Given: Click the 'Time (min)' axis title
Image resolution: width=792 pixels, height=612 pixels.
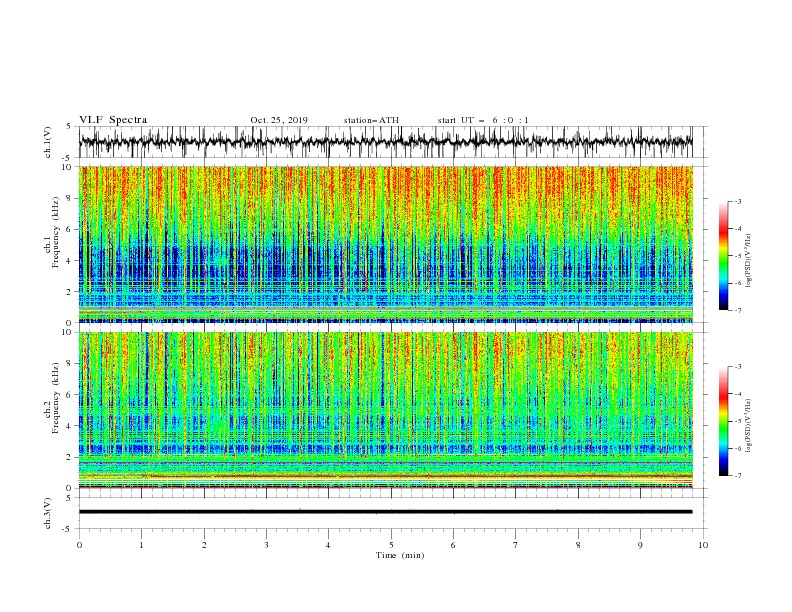Looking at the screenshot, I should pos(400,555).
